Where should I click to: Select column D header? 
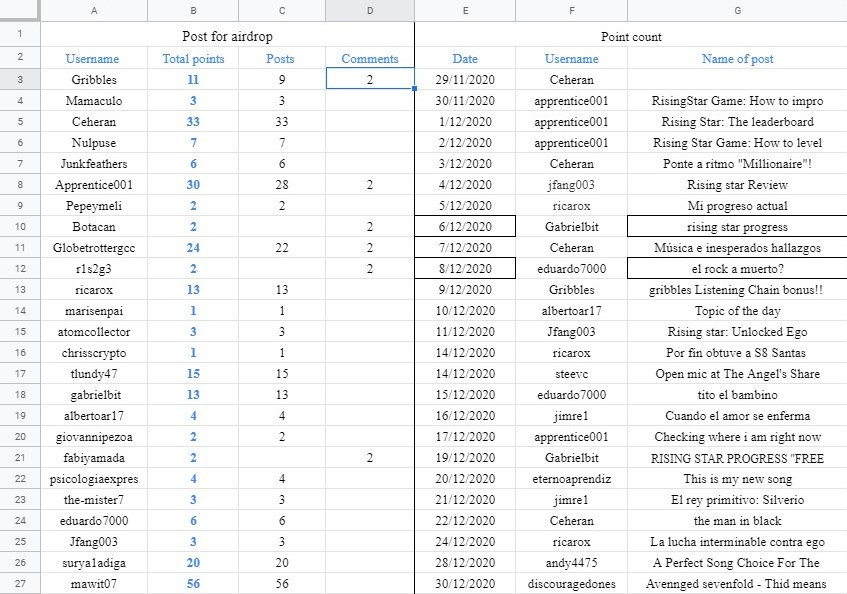click(x=370, y=10)
